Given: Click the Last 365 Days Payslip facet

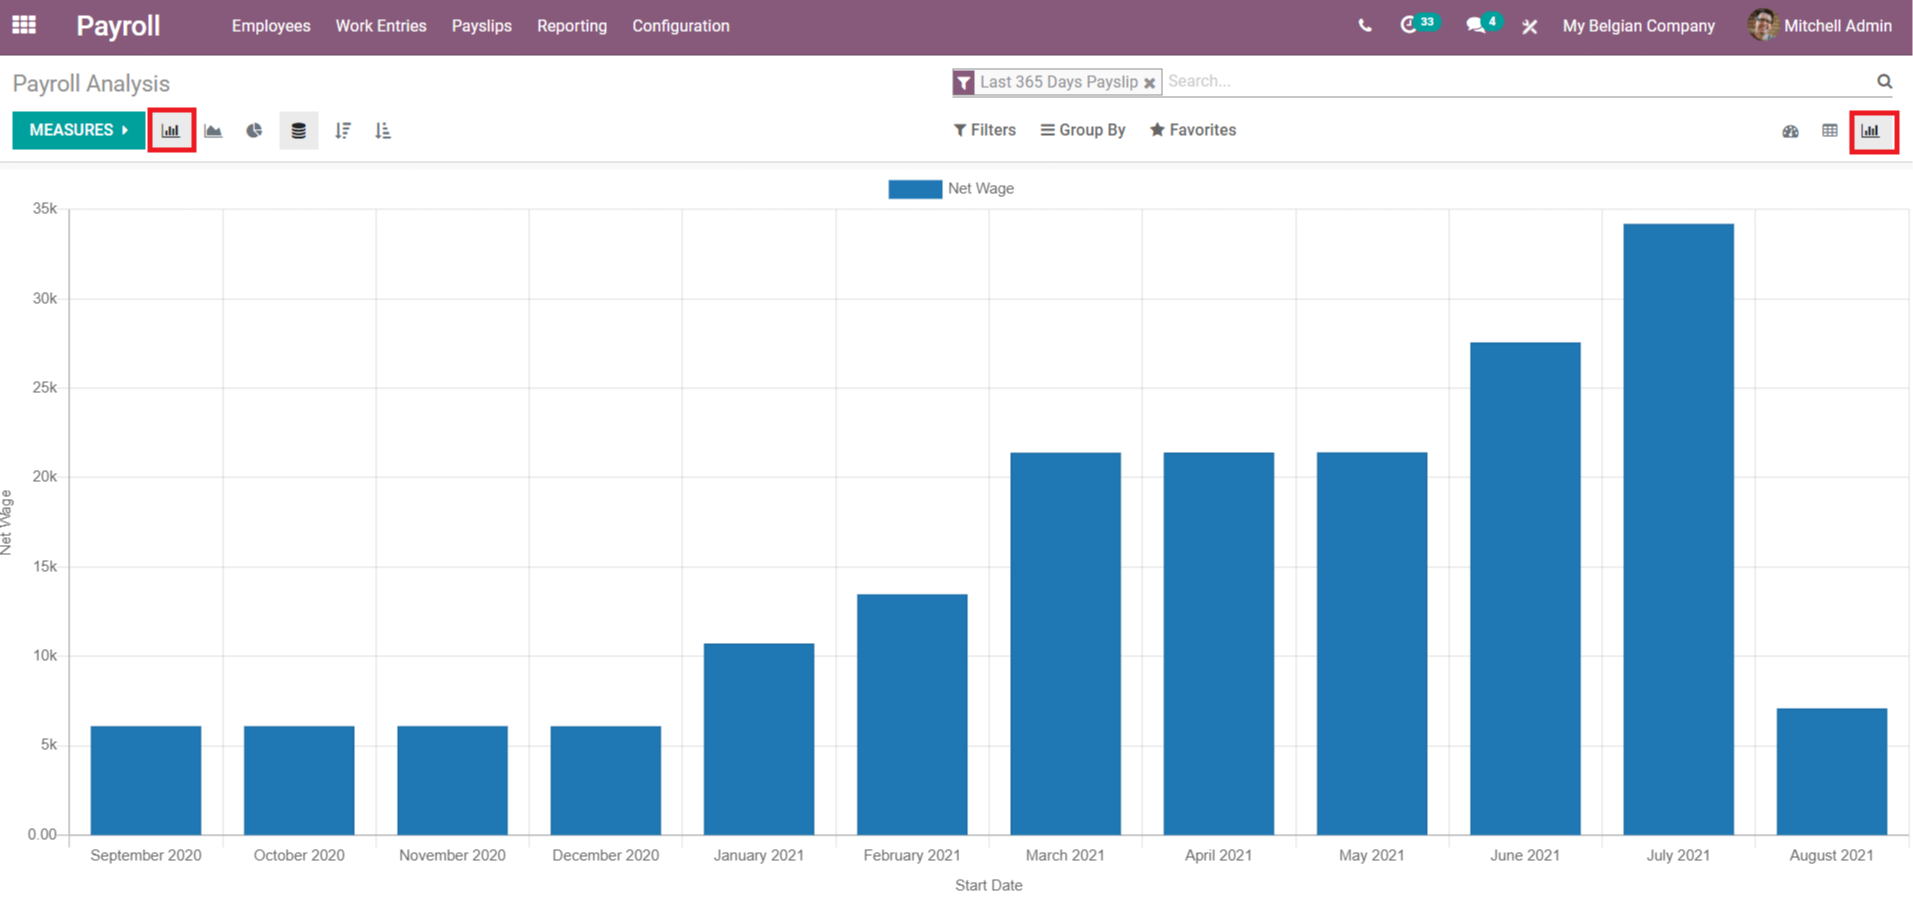Looking at the screenshot, I should pyautogui.click(x=1059, y=82).
